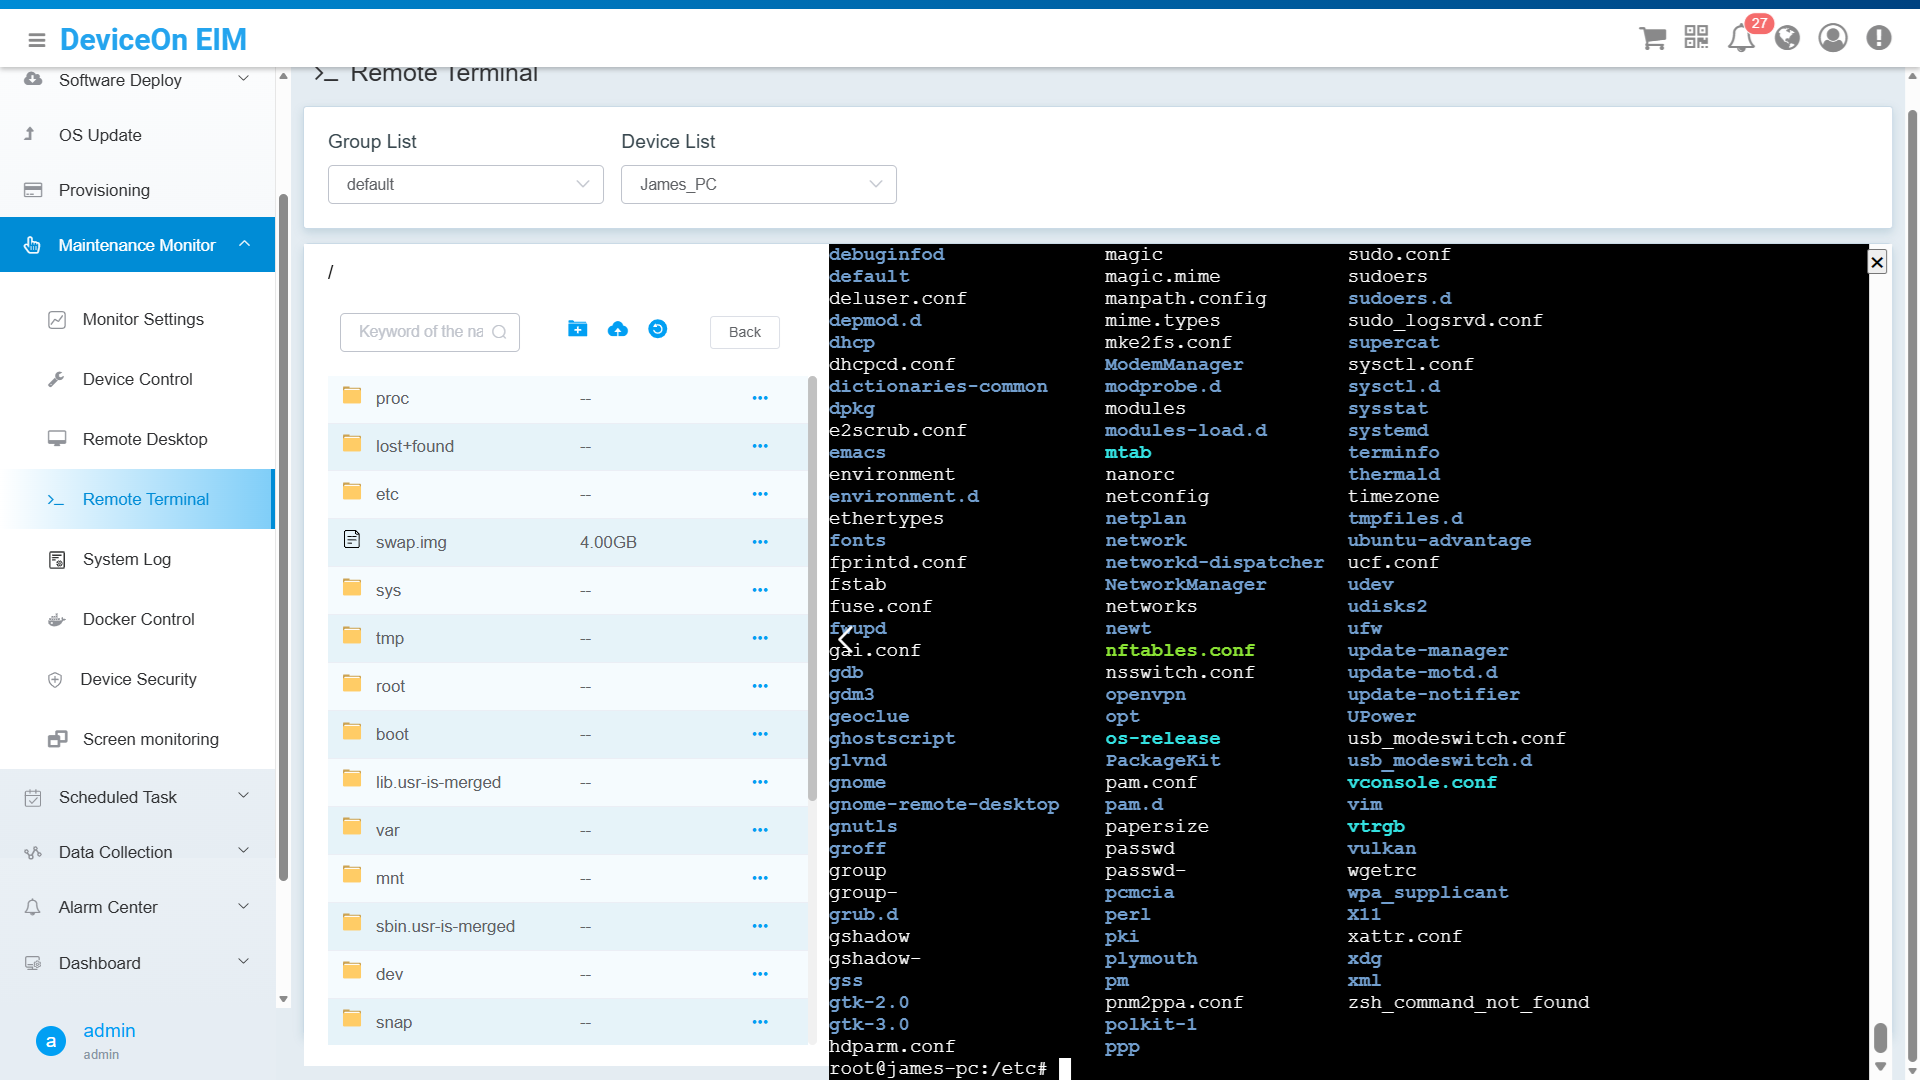The height and width of the screenshot is (1080, 1920).
Task: View notifications via the bell icon
Action: pyautogui.click(x=1741, y=37)
